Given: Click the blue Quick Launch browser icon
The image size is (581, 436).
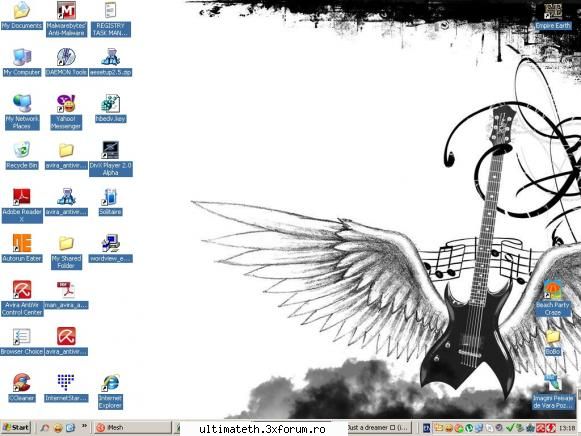Looking at the screenshot, I should [x=70, y=428].
